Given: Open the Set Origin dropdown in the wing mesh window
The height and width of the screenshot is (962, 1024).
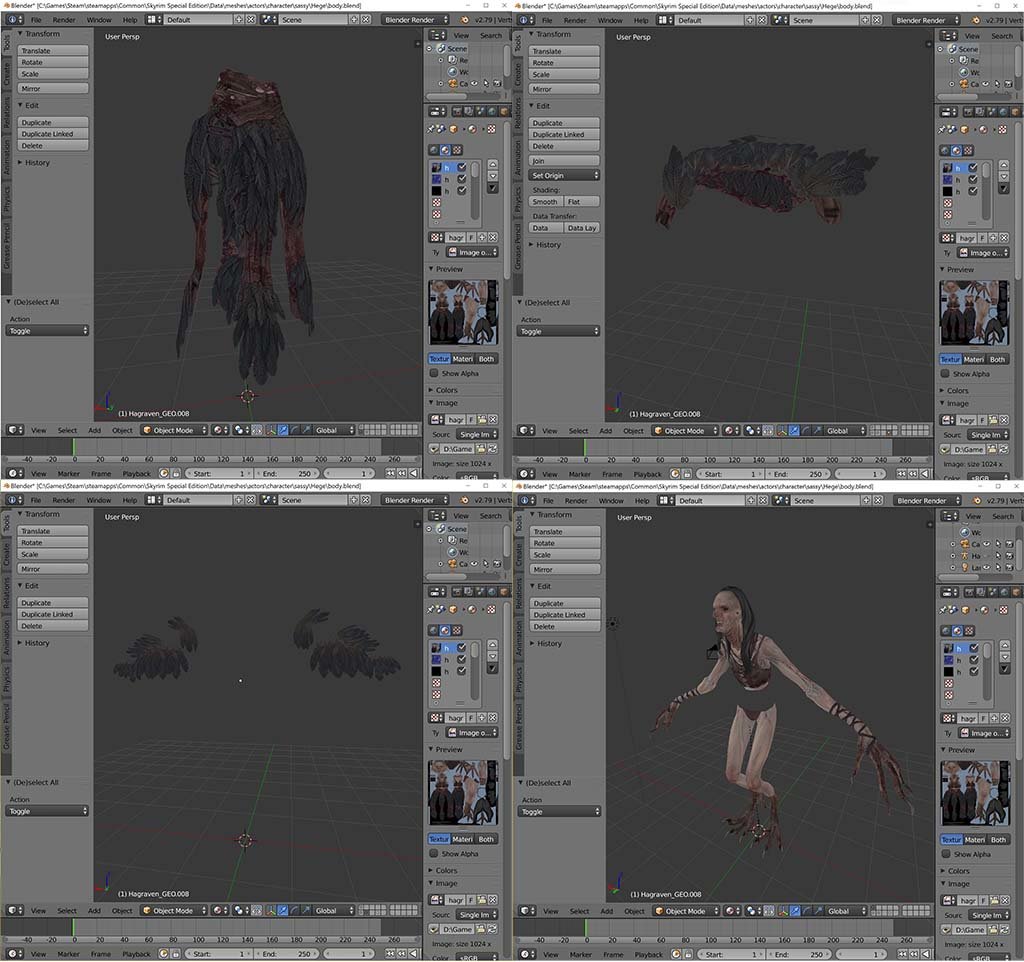Looking at the screenshot, I should (x=564, y=175).
